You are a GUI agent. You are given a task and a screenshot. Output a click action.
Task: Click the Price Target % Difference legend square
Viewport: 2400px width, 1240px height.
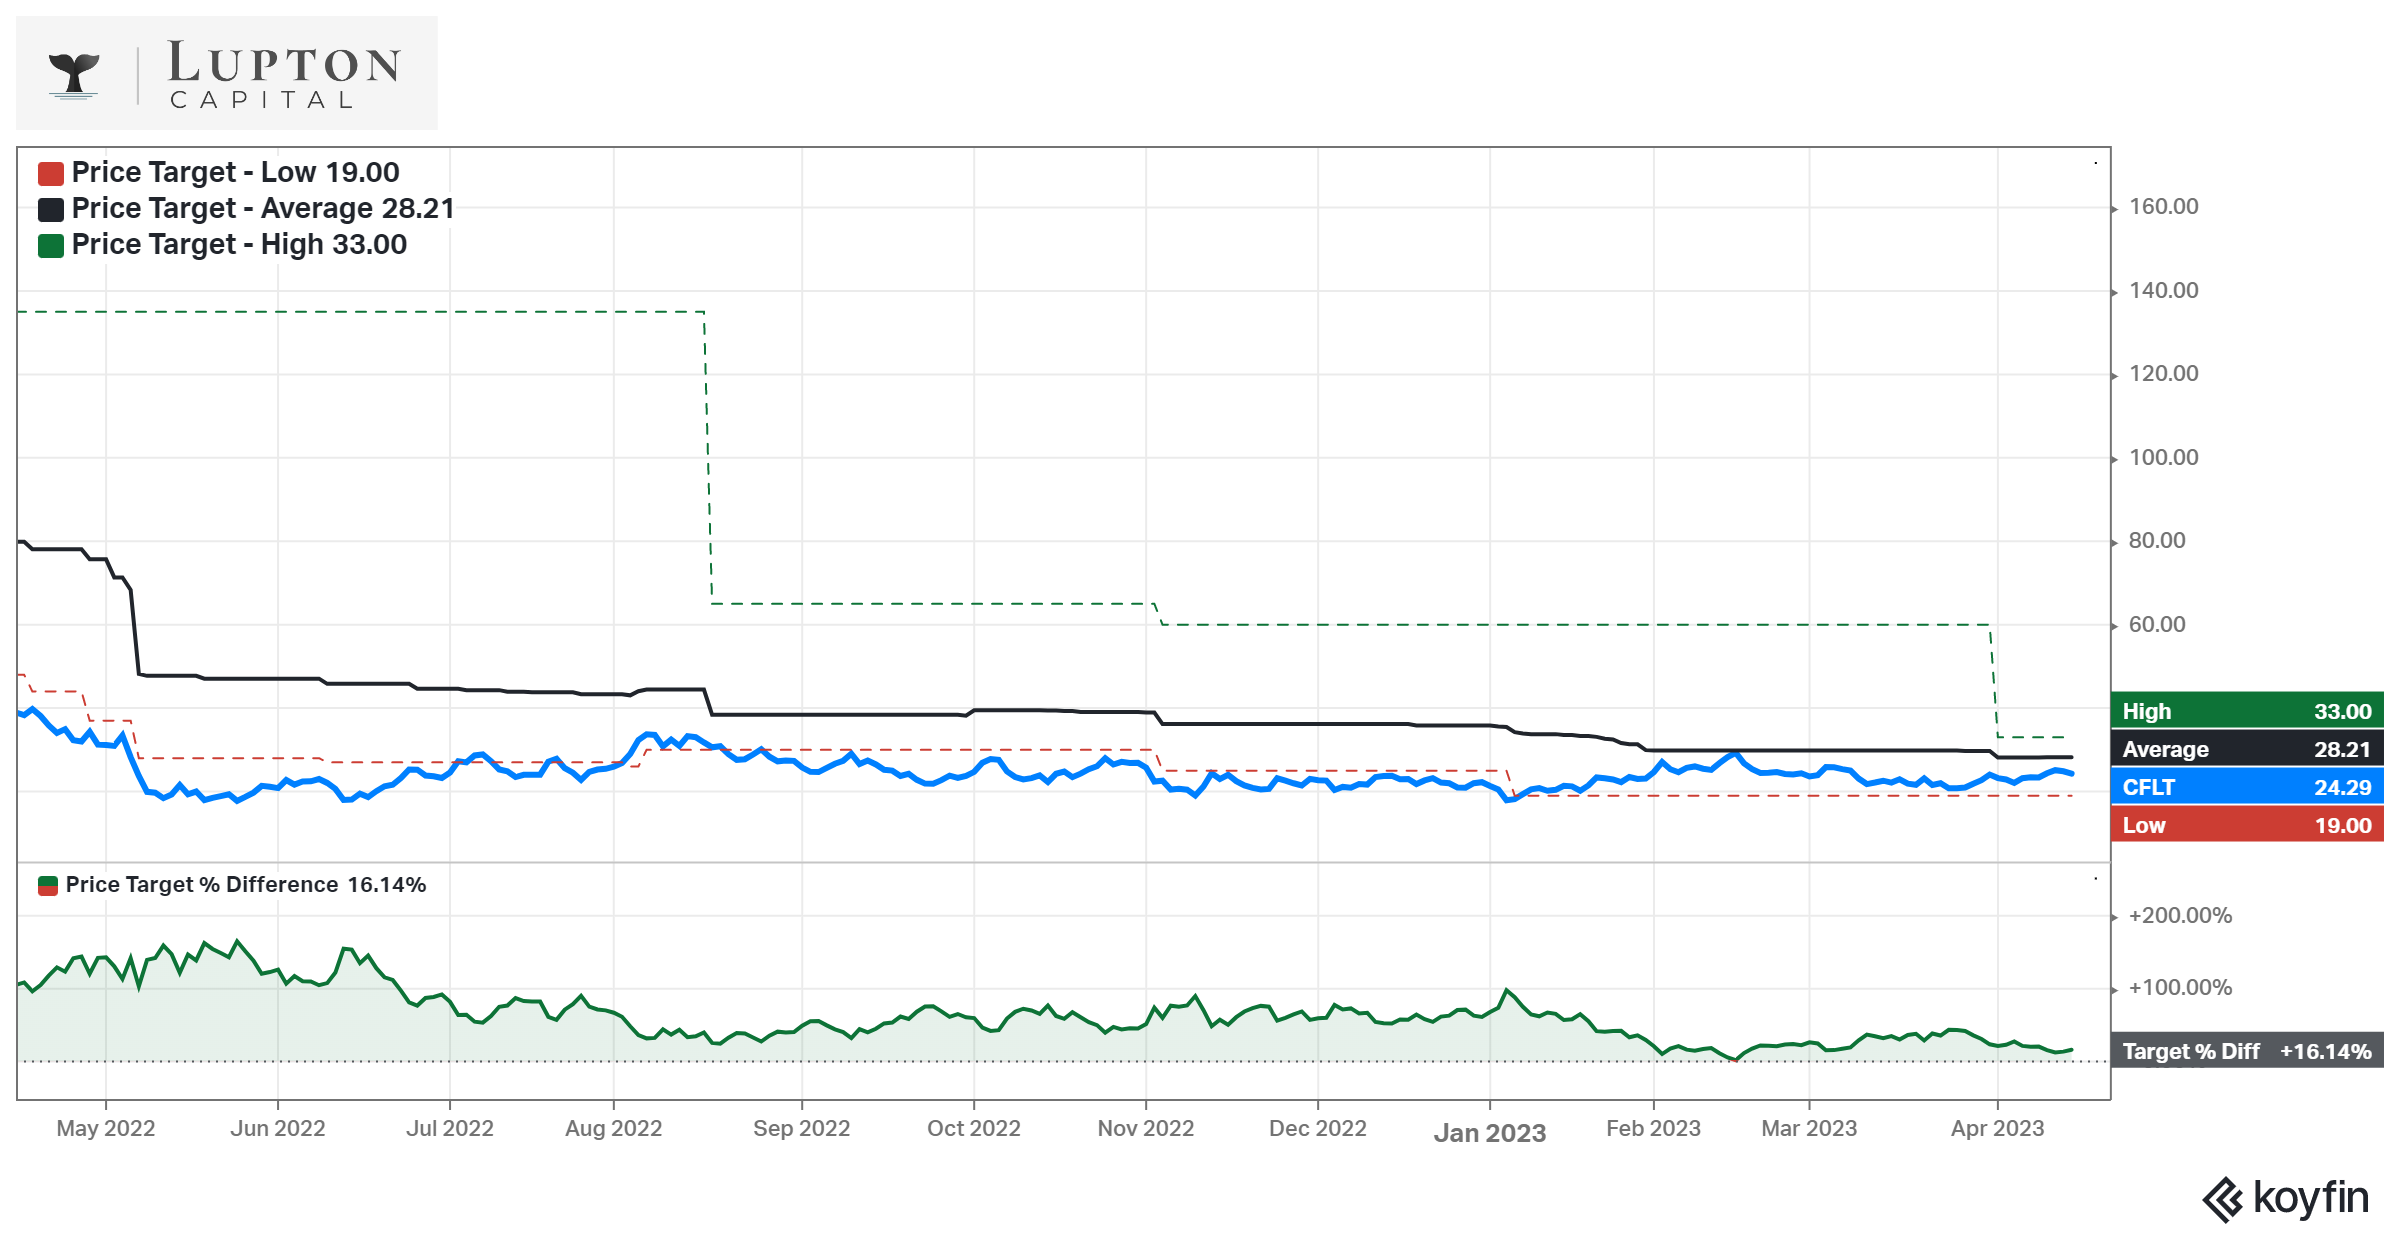coord(47,884)
